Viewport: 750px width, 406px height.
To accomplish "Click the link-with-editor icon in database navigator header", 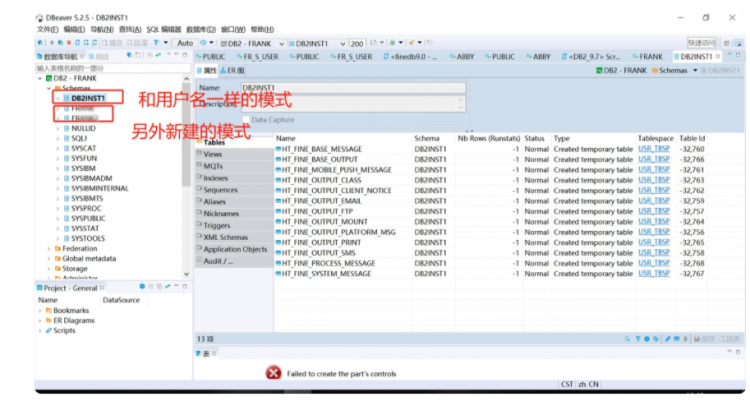I will pos(158,55).
